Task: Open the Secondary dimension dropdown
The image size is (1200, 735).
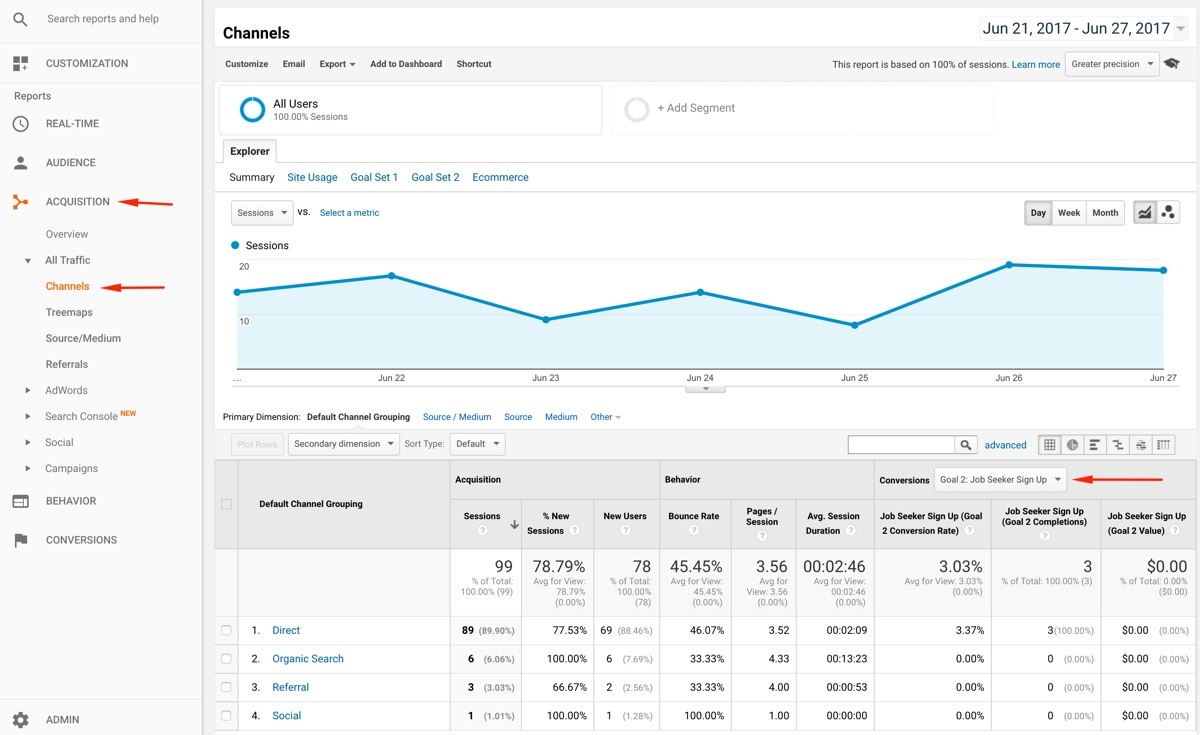Action: (x=344, y=444)
